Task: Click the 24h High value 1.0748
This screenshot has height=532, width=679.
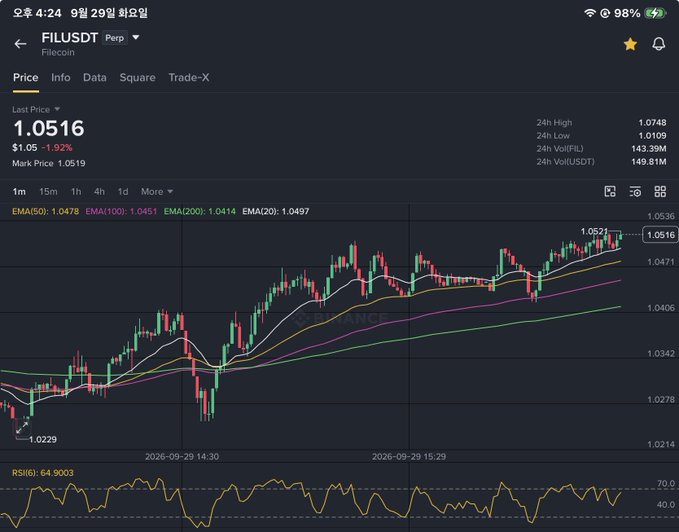Action: click(652, 123)
